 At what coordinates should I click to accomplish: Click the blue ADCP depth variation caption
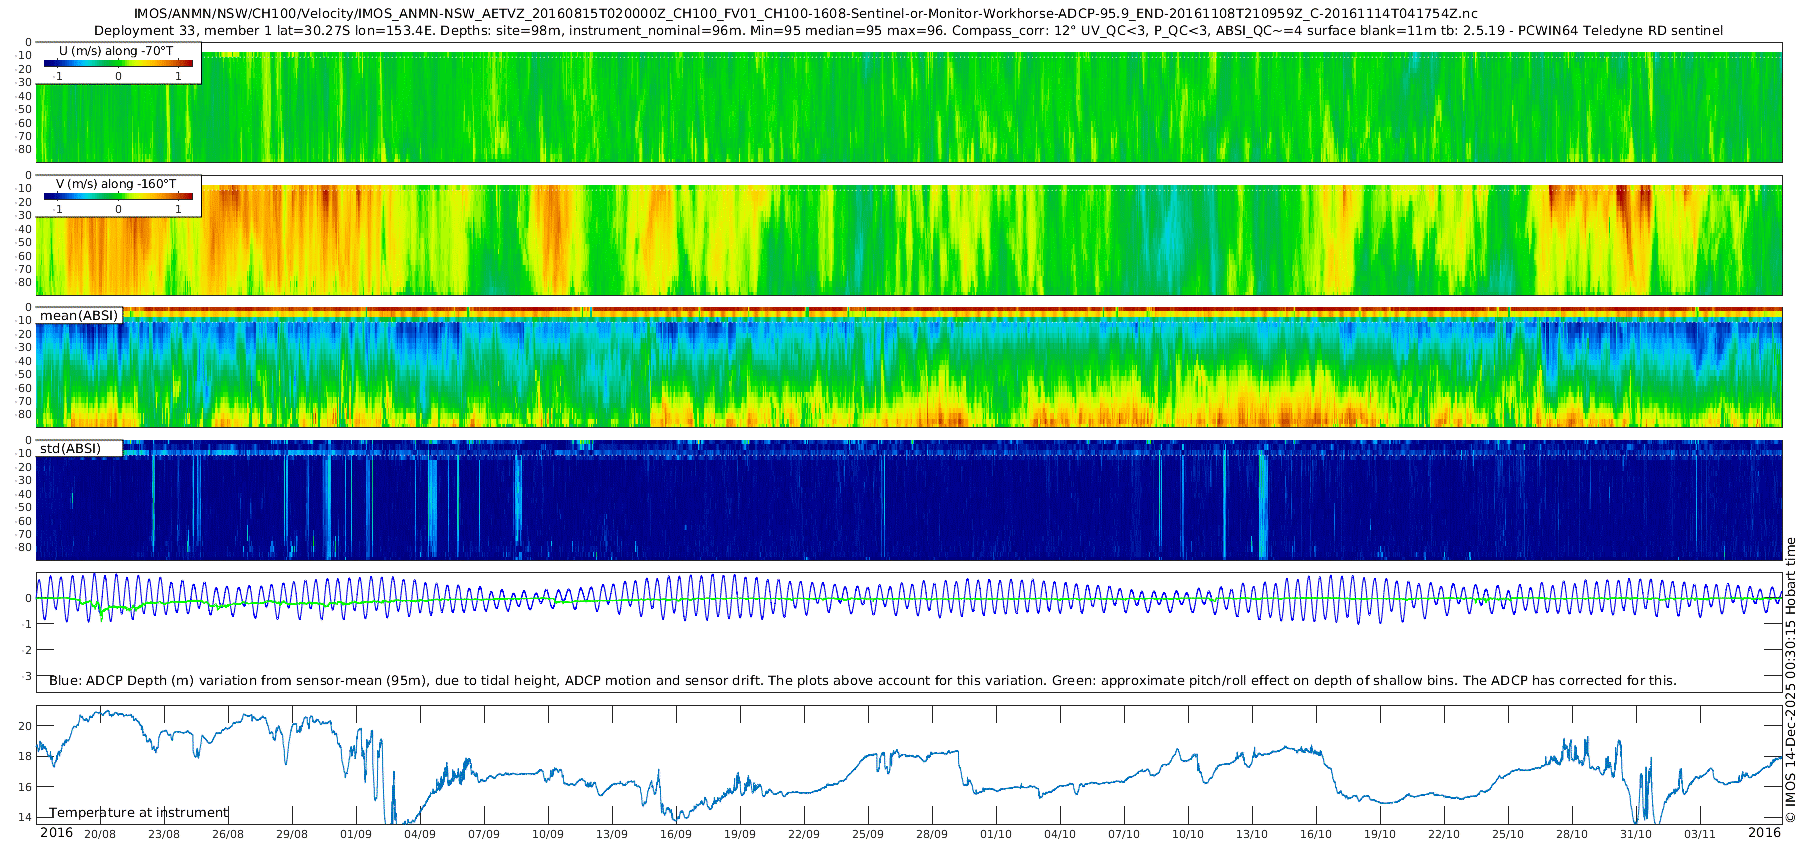click(863, 681)
